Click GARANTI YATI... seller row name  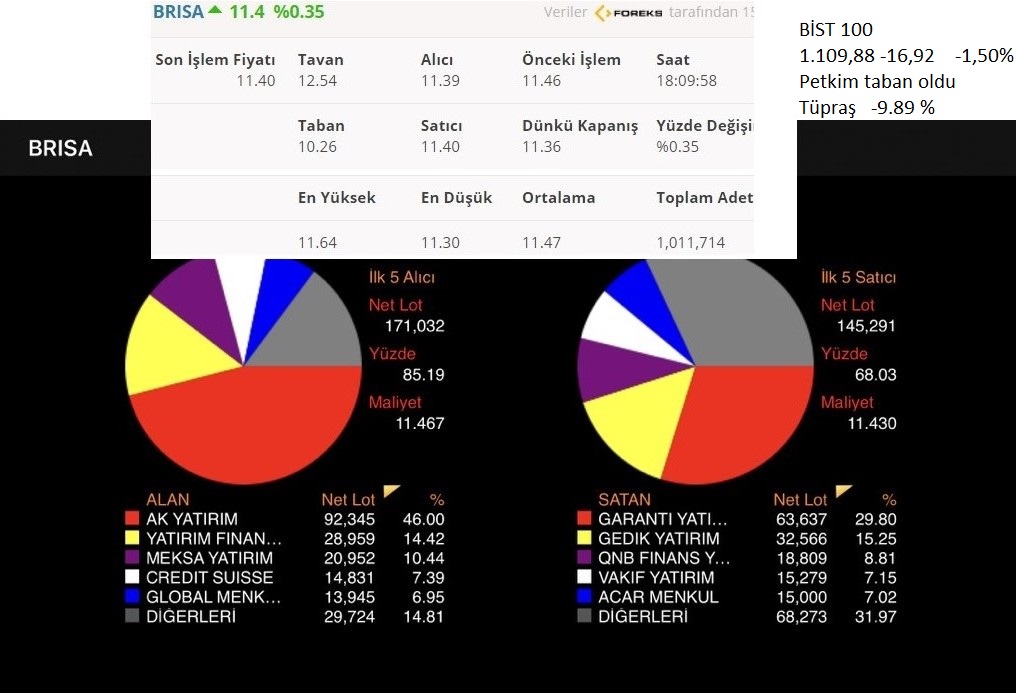(x=663, y=519)
